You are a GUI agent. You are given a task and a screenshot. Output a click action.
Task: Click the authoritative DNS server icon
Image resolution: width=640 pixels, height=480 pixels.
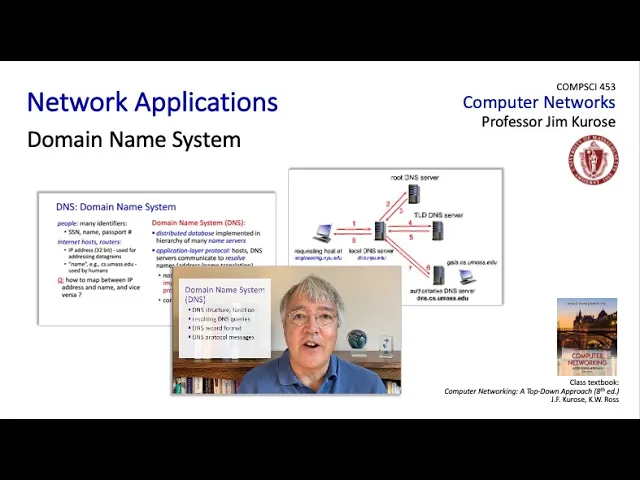(439, 275)
